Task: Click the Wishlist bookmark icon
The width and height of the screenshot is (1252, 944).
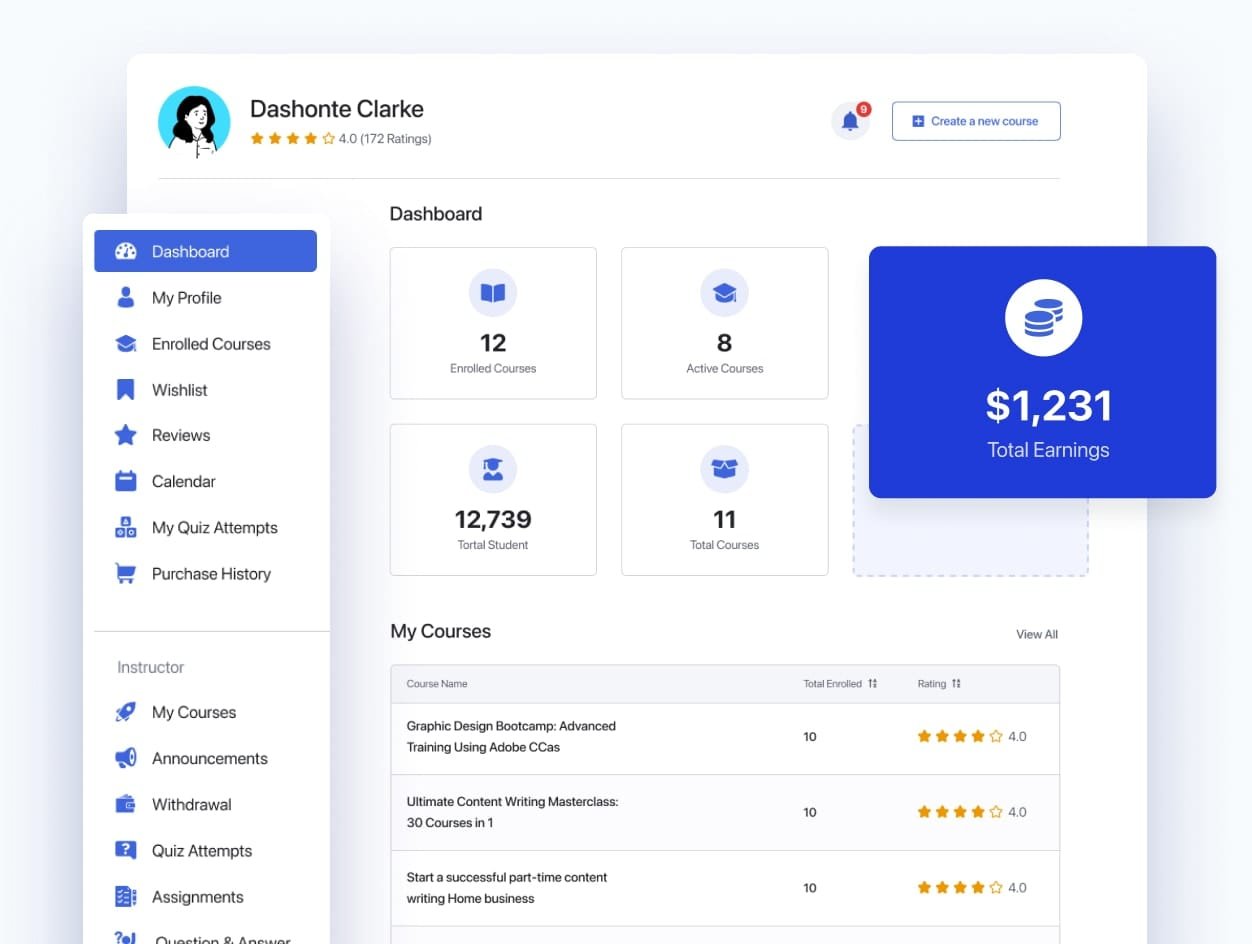Action: pos(125,390)
